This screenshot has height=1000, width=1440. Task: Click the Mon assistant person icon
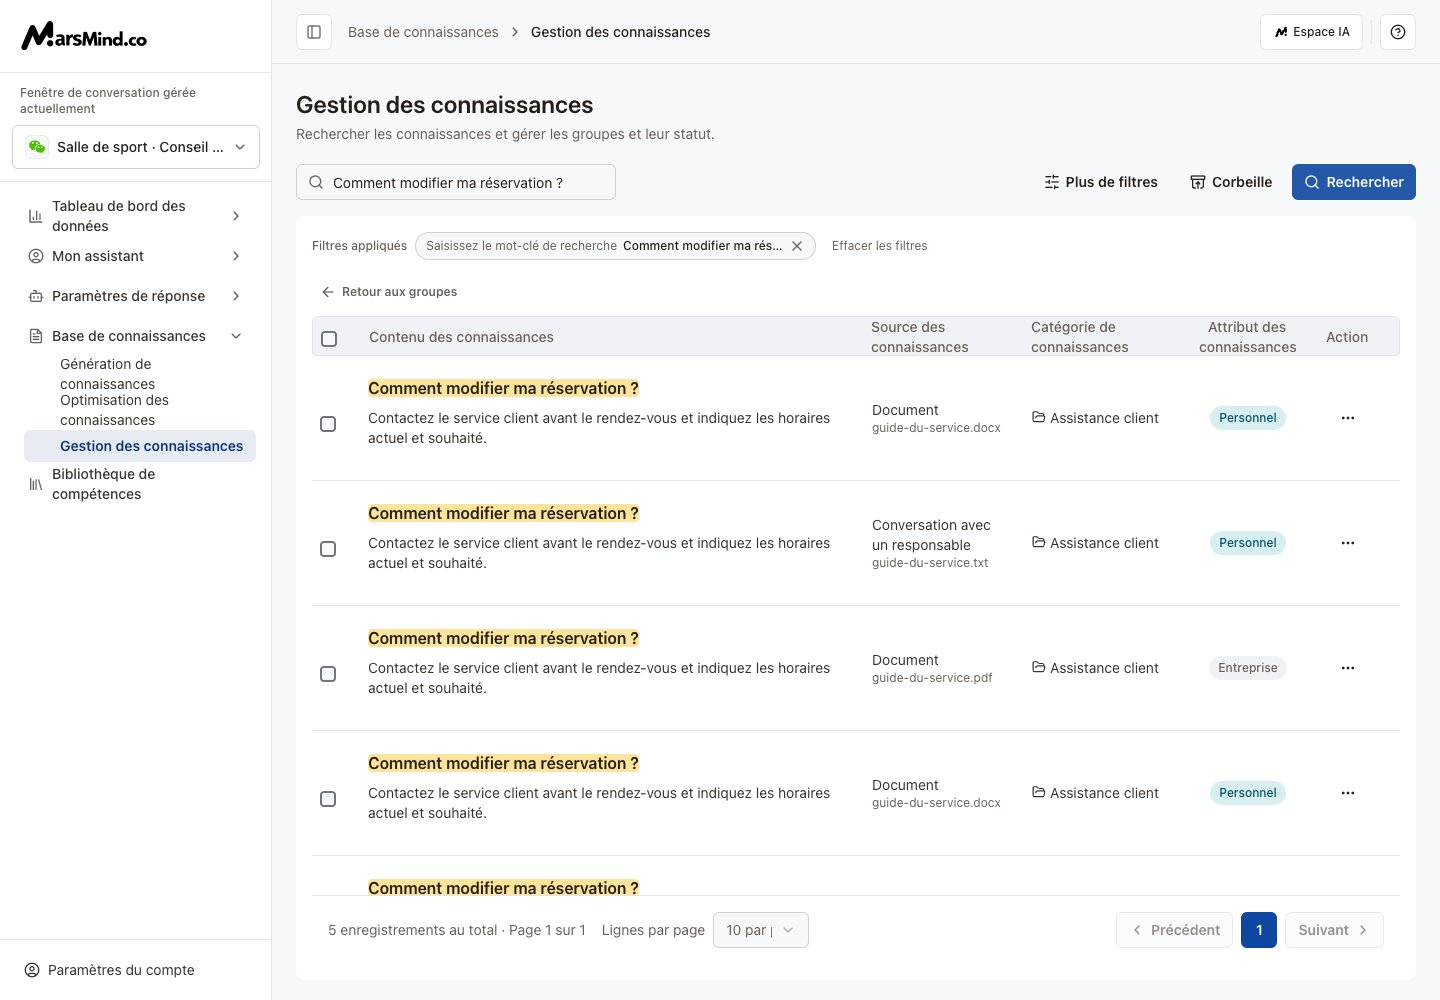[36, 256]
